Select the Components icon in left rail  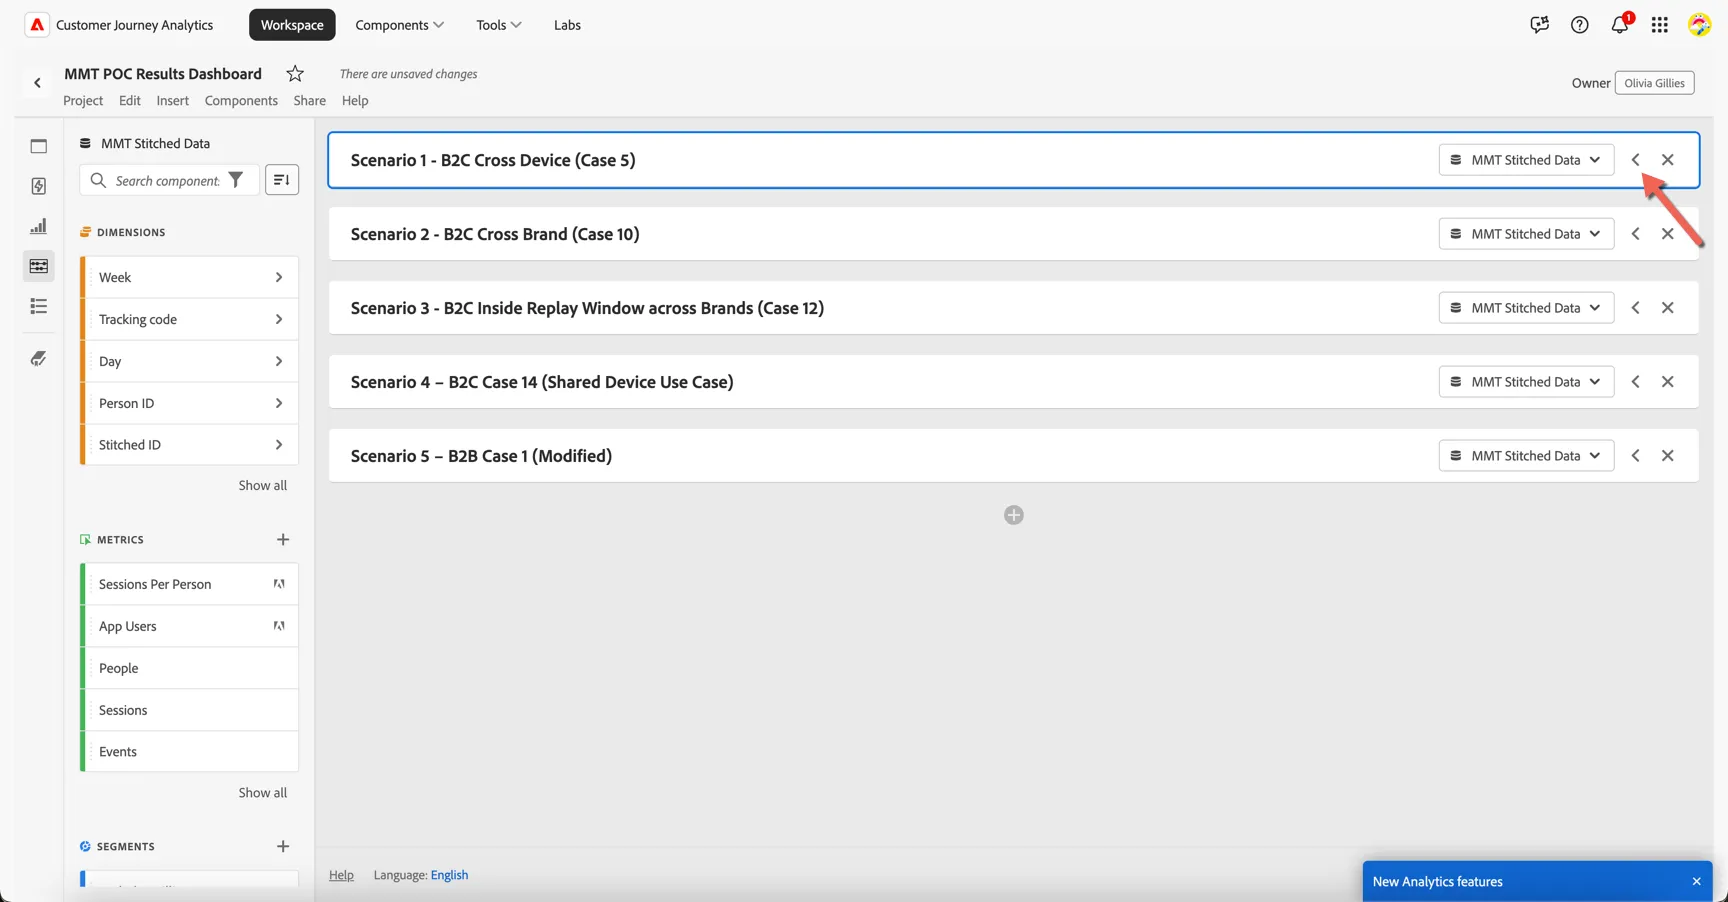(x=39, y=266)
